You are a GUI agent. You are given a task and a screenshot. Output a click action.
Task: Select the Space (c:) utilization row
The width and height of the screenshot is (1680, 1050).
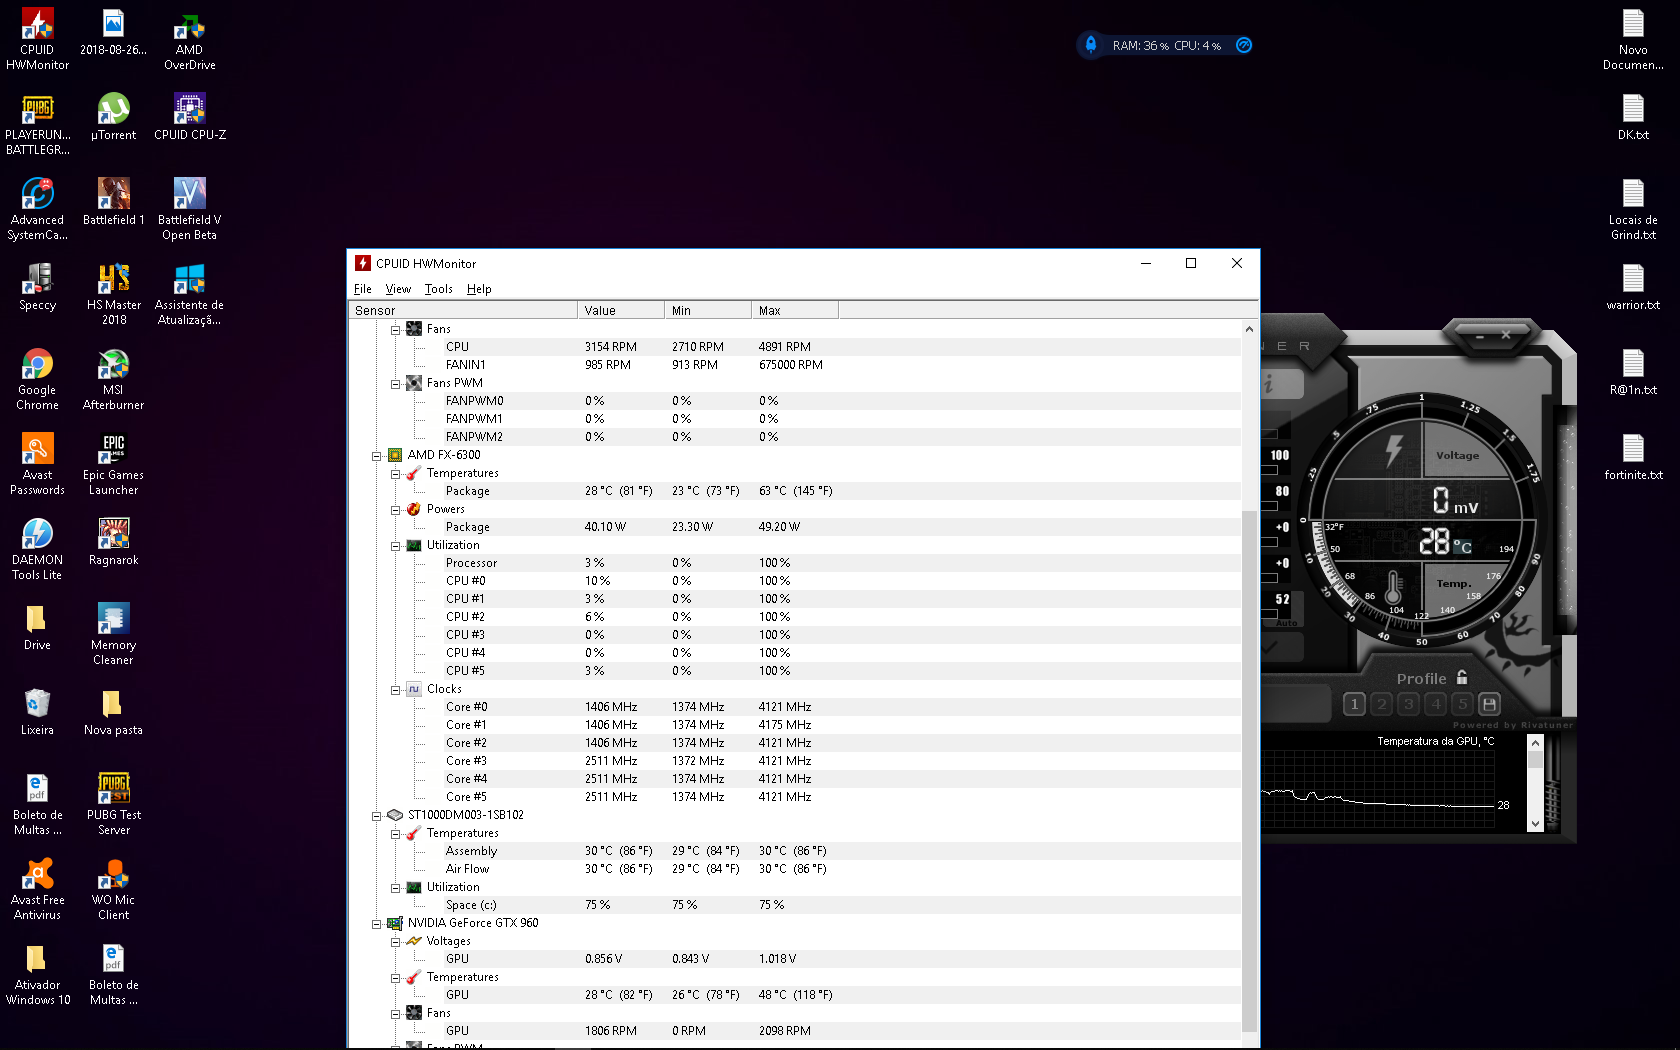pos(795,905)
